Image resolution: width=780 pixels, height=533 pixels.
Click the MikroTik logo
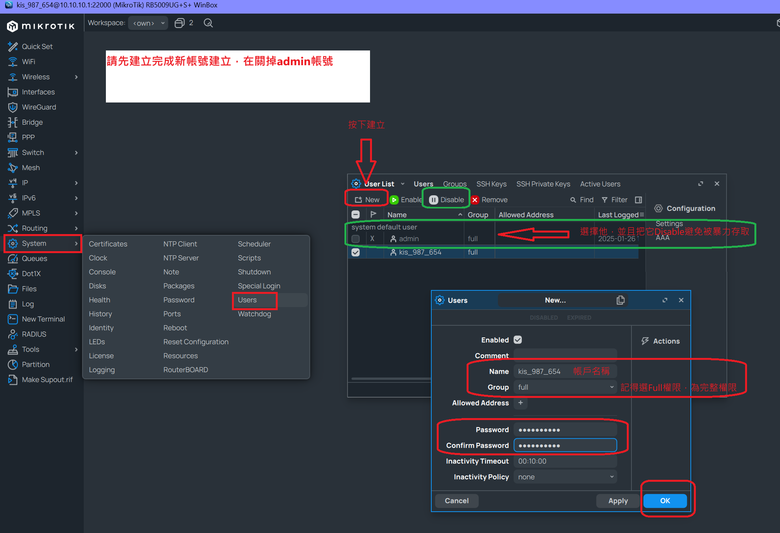point(41,26)
